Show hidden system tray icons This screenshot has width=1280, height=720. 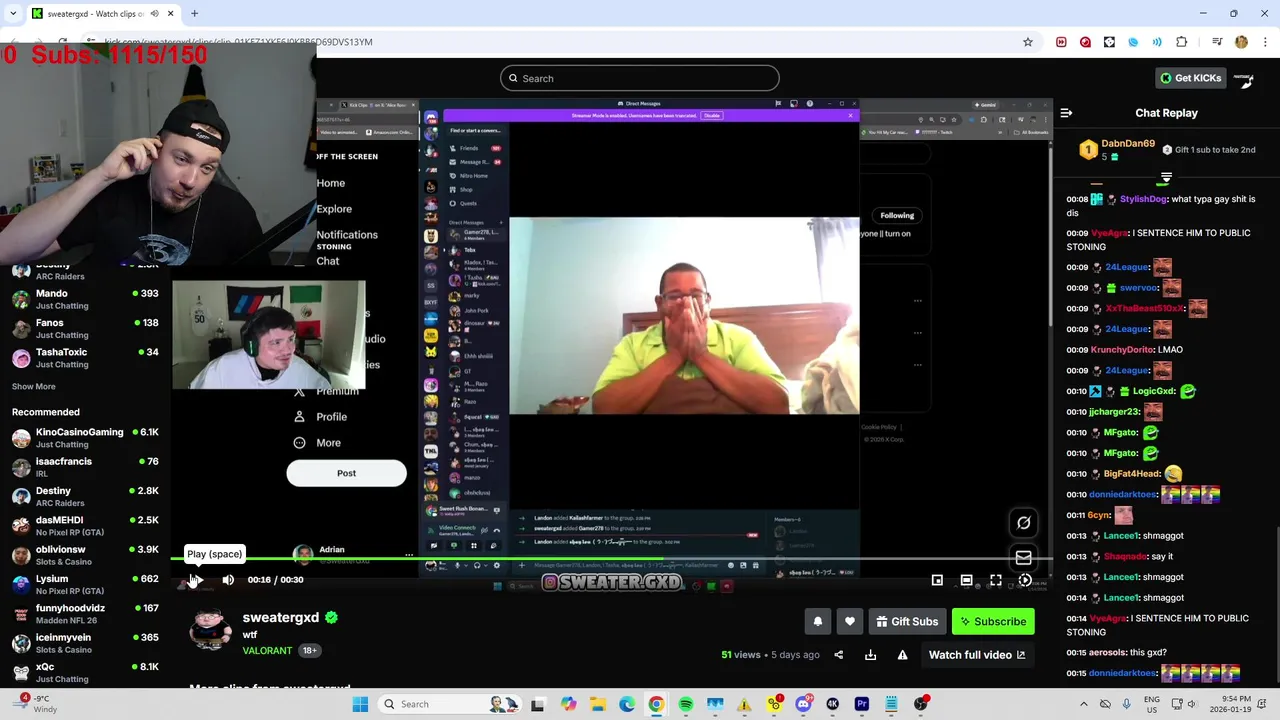[x=1084, y=704]
